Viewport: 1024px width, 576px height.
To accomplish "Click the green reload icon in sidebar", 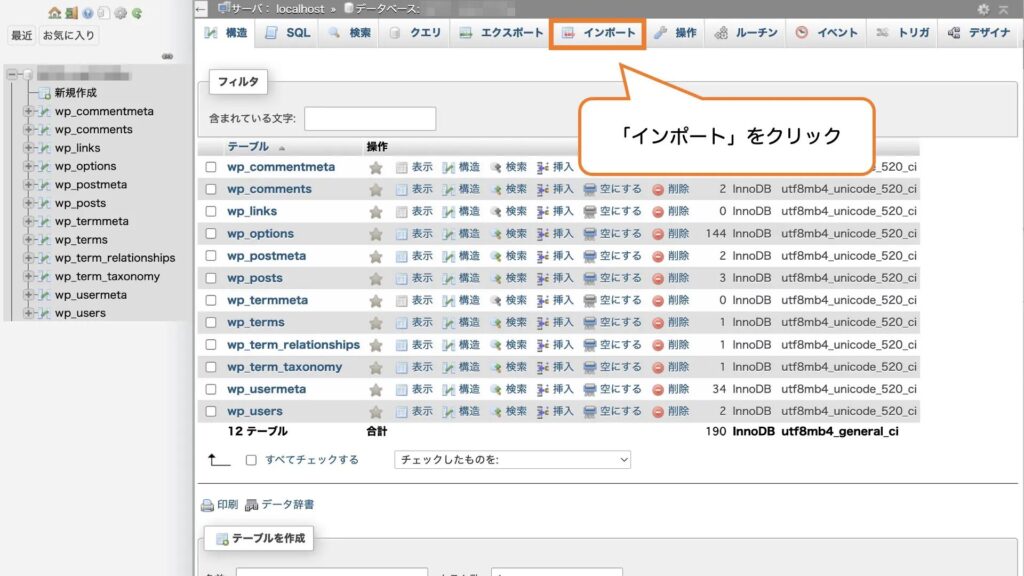I will coord(137,12).
